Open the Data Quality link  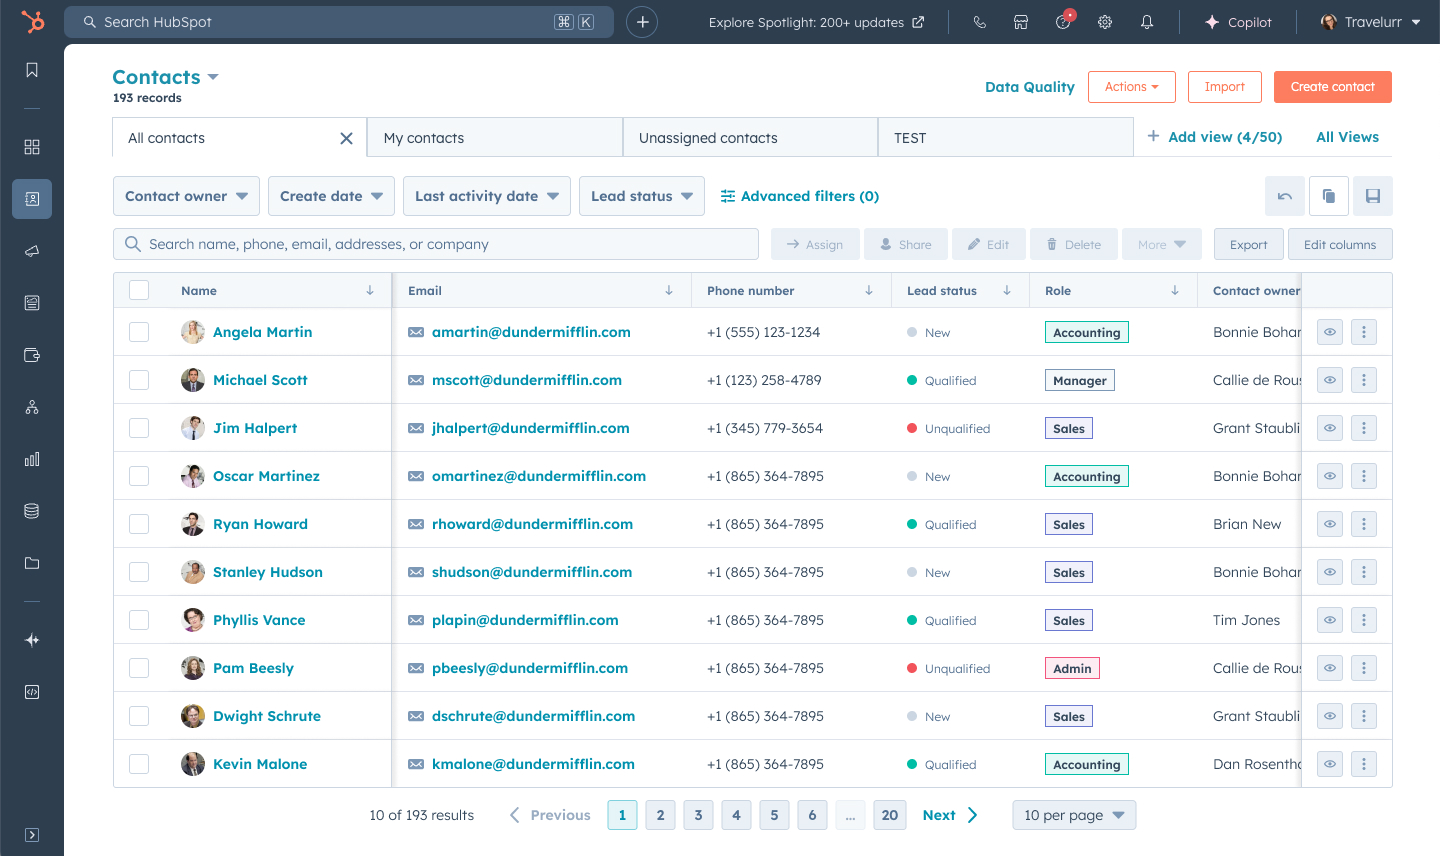(1030, 87)
